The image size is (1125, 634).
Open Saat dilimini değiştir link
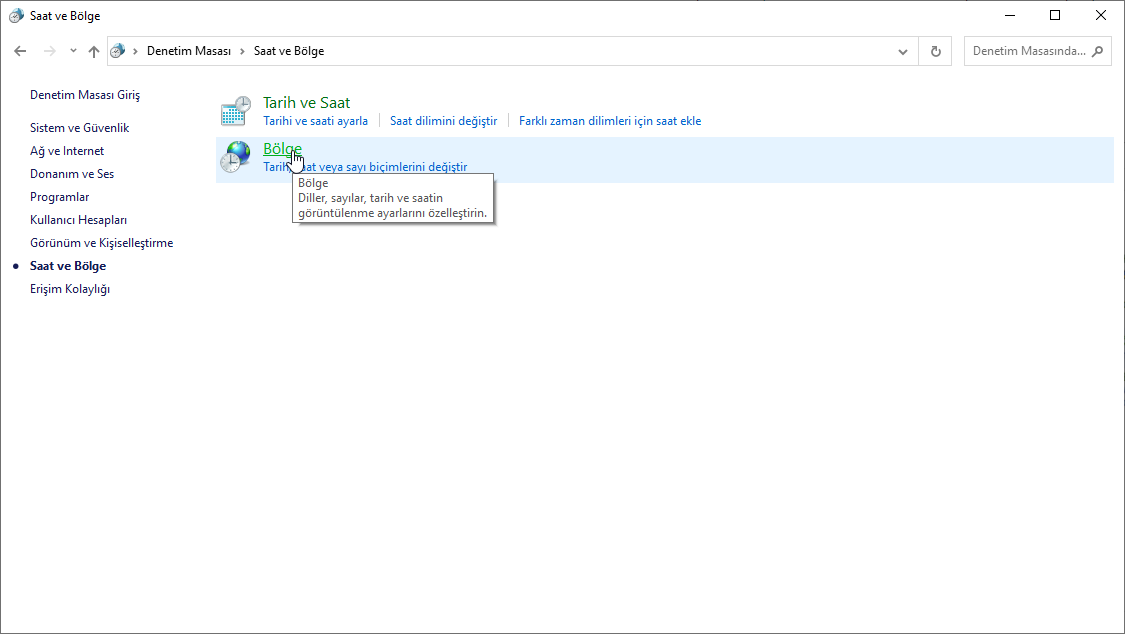443,121
